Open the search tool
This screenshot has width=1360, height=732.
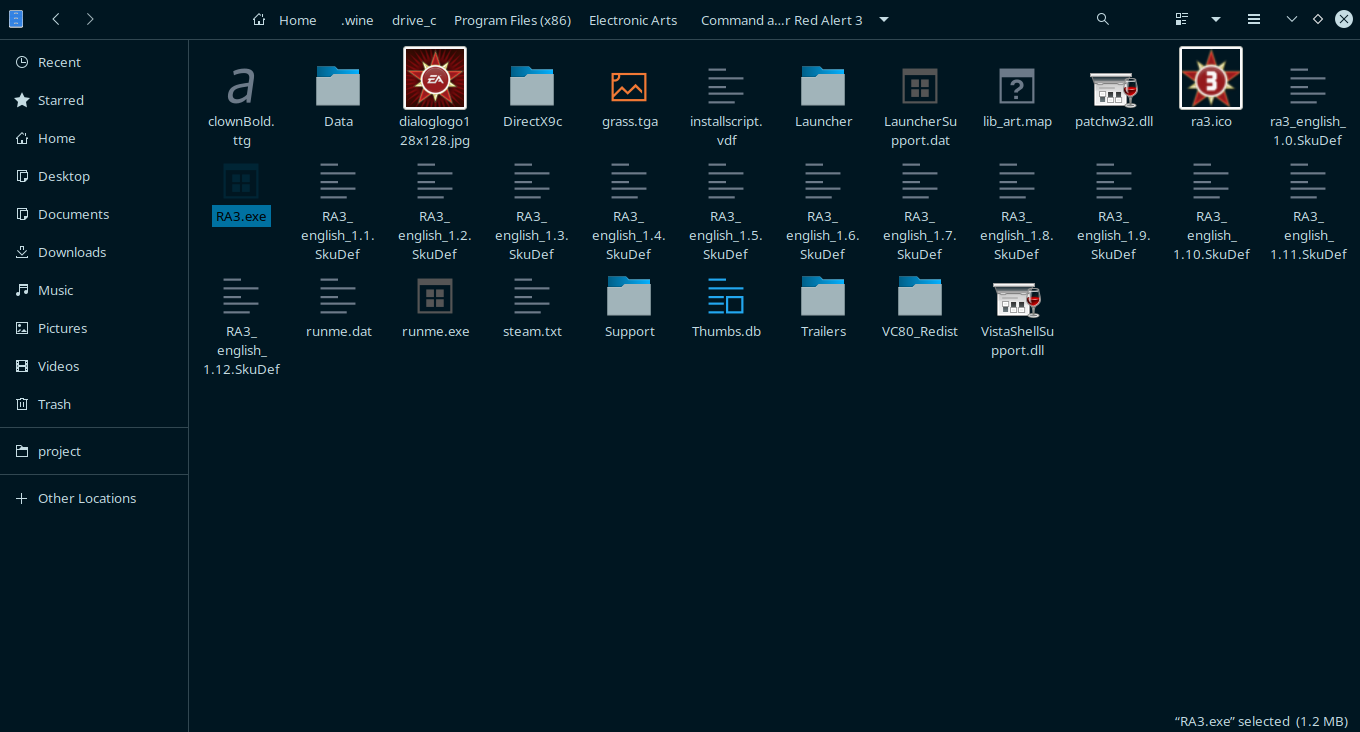1103,19
